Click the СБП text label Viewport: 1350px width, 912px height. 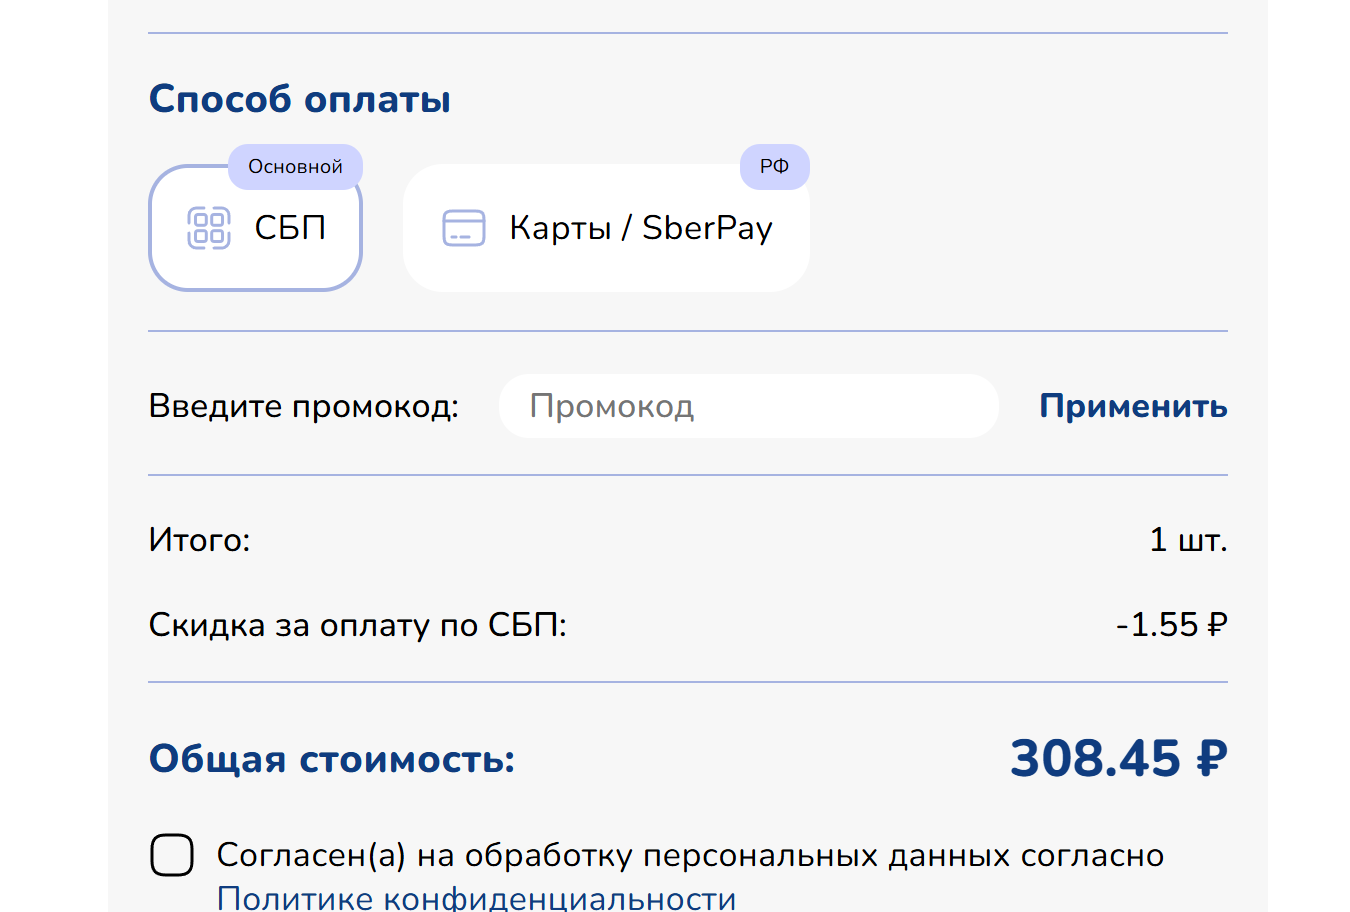click(x=290, y=228)
